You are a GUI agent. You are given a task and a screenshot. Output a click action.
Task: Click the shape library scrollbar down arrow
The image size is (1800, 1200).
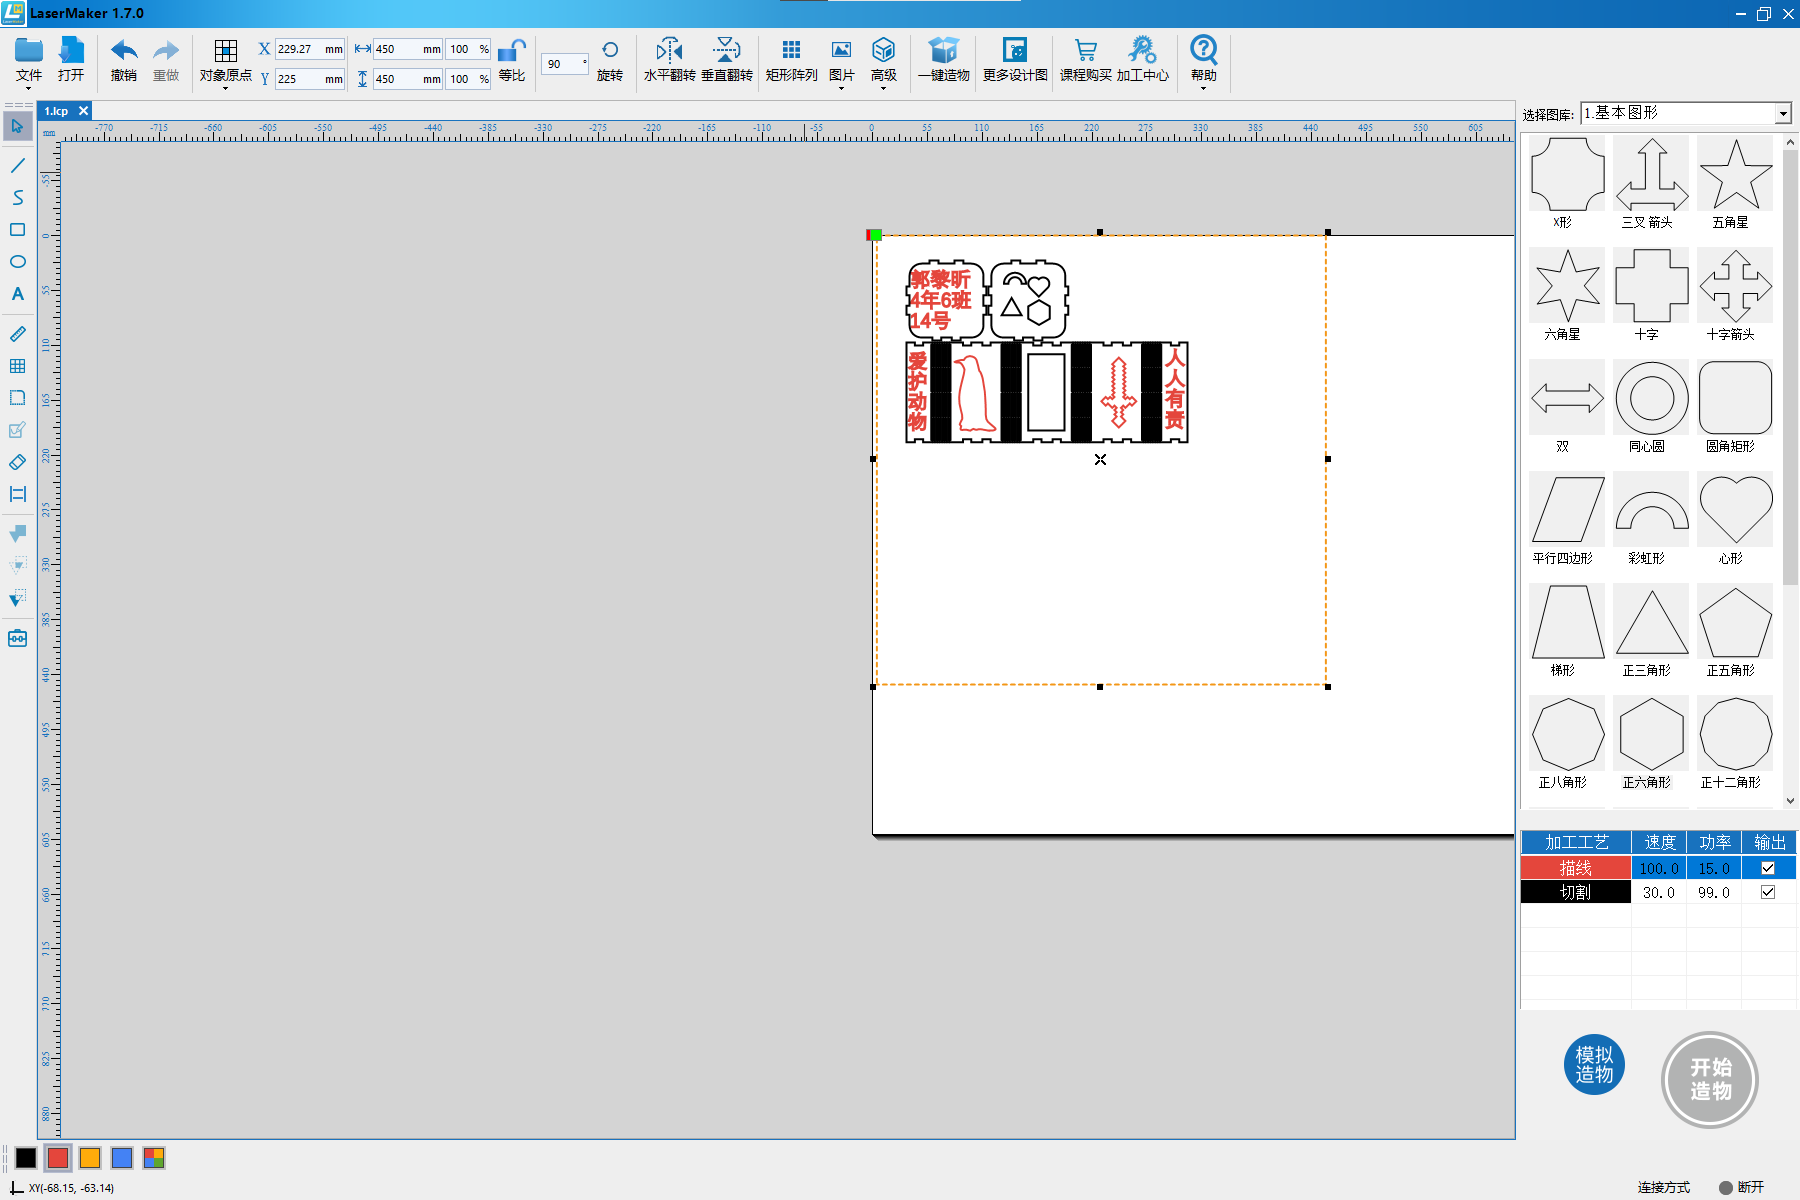[x=1790, y=801]
